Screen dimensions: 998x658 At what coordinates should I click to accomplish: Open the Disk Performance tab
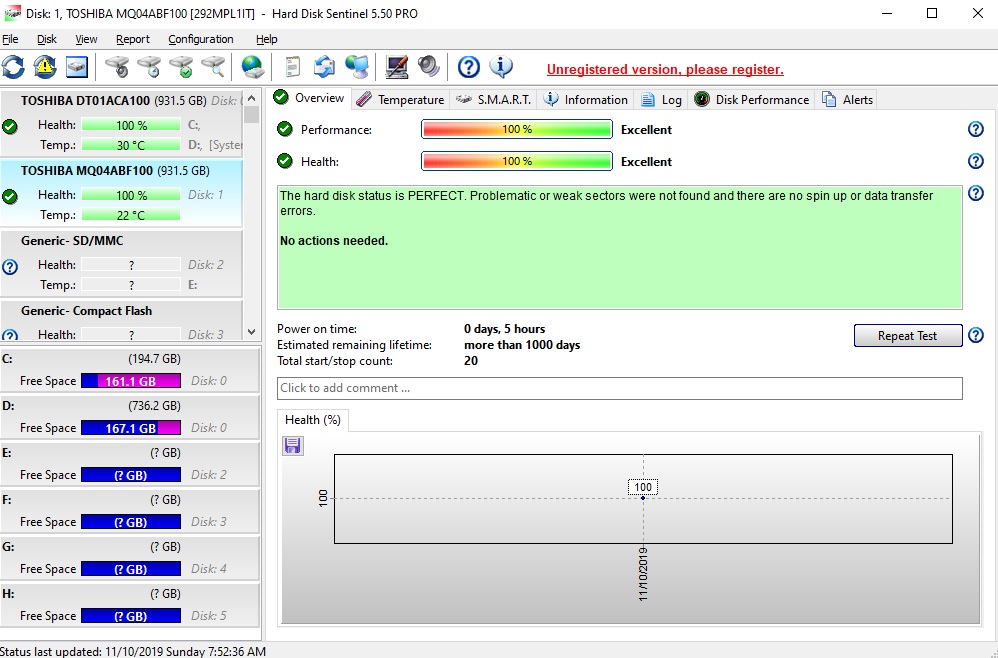(x=752, y=99)
